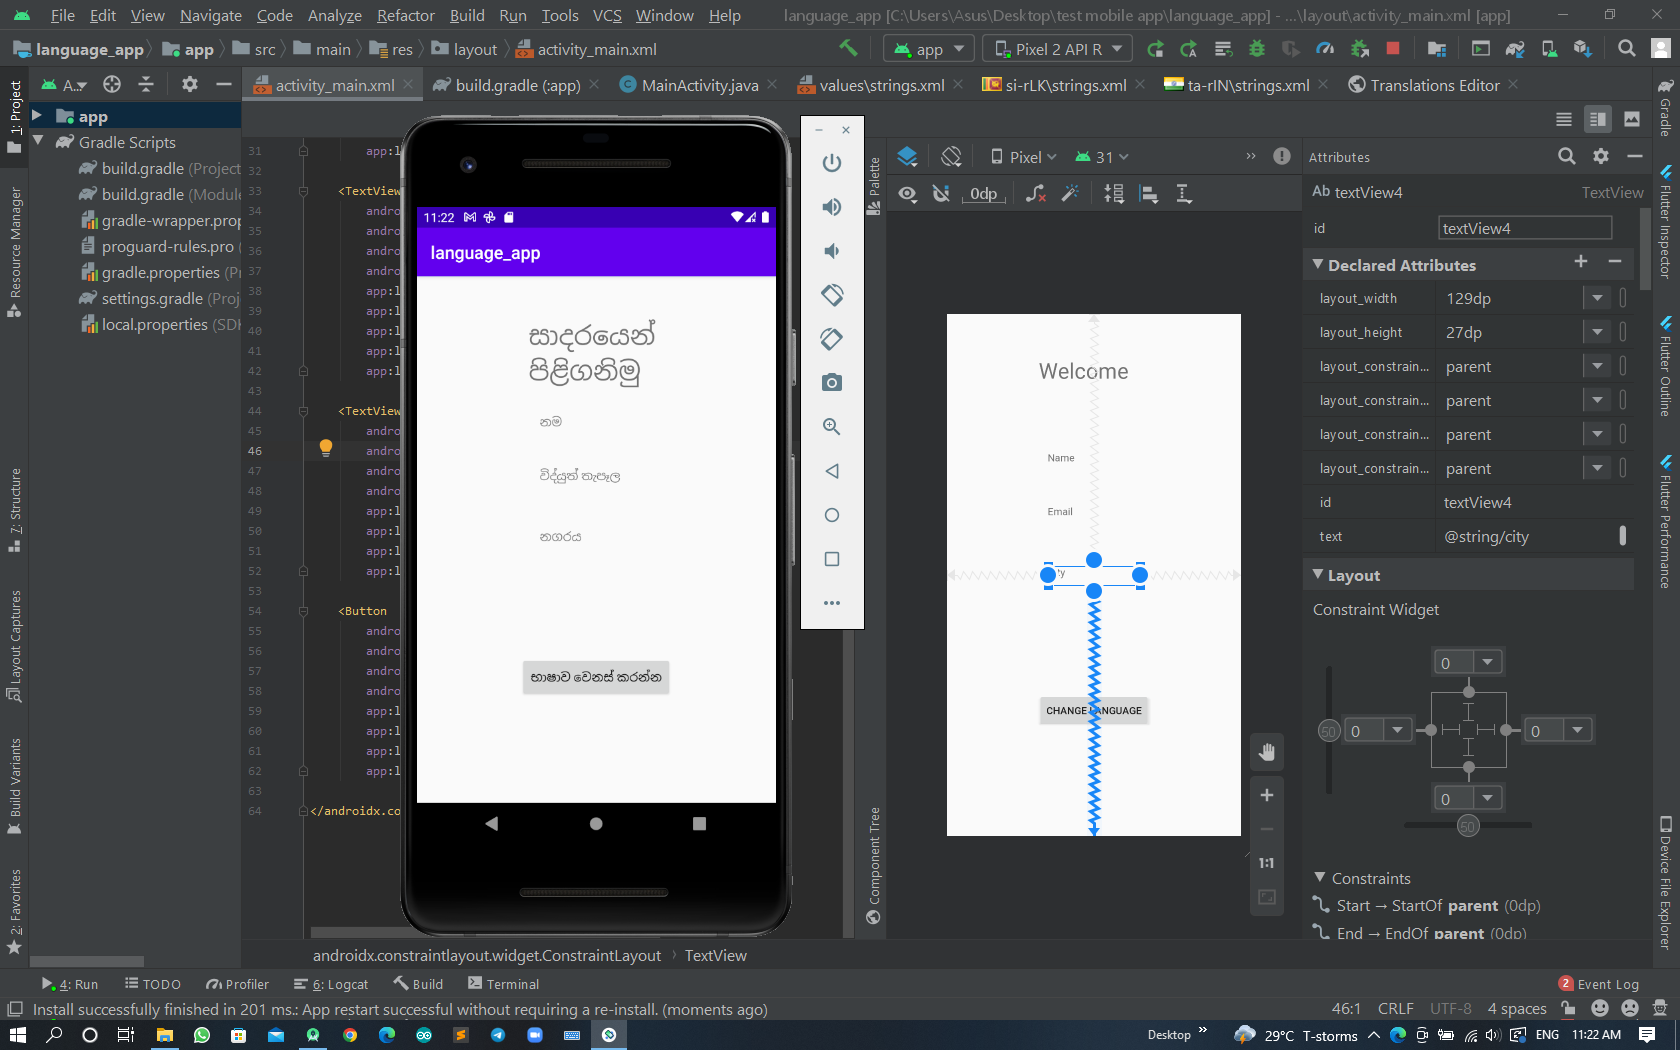Infer constraints with magic wand icon

1071,193
